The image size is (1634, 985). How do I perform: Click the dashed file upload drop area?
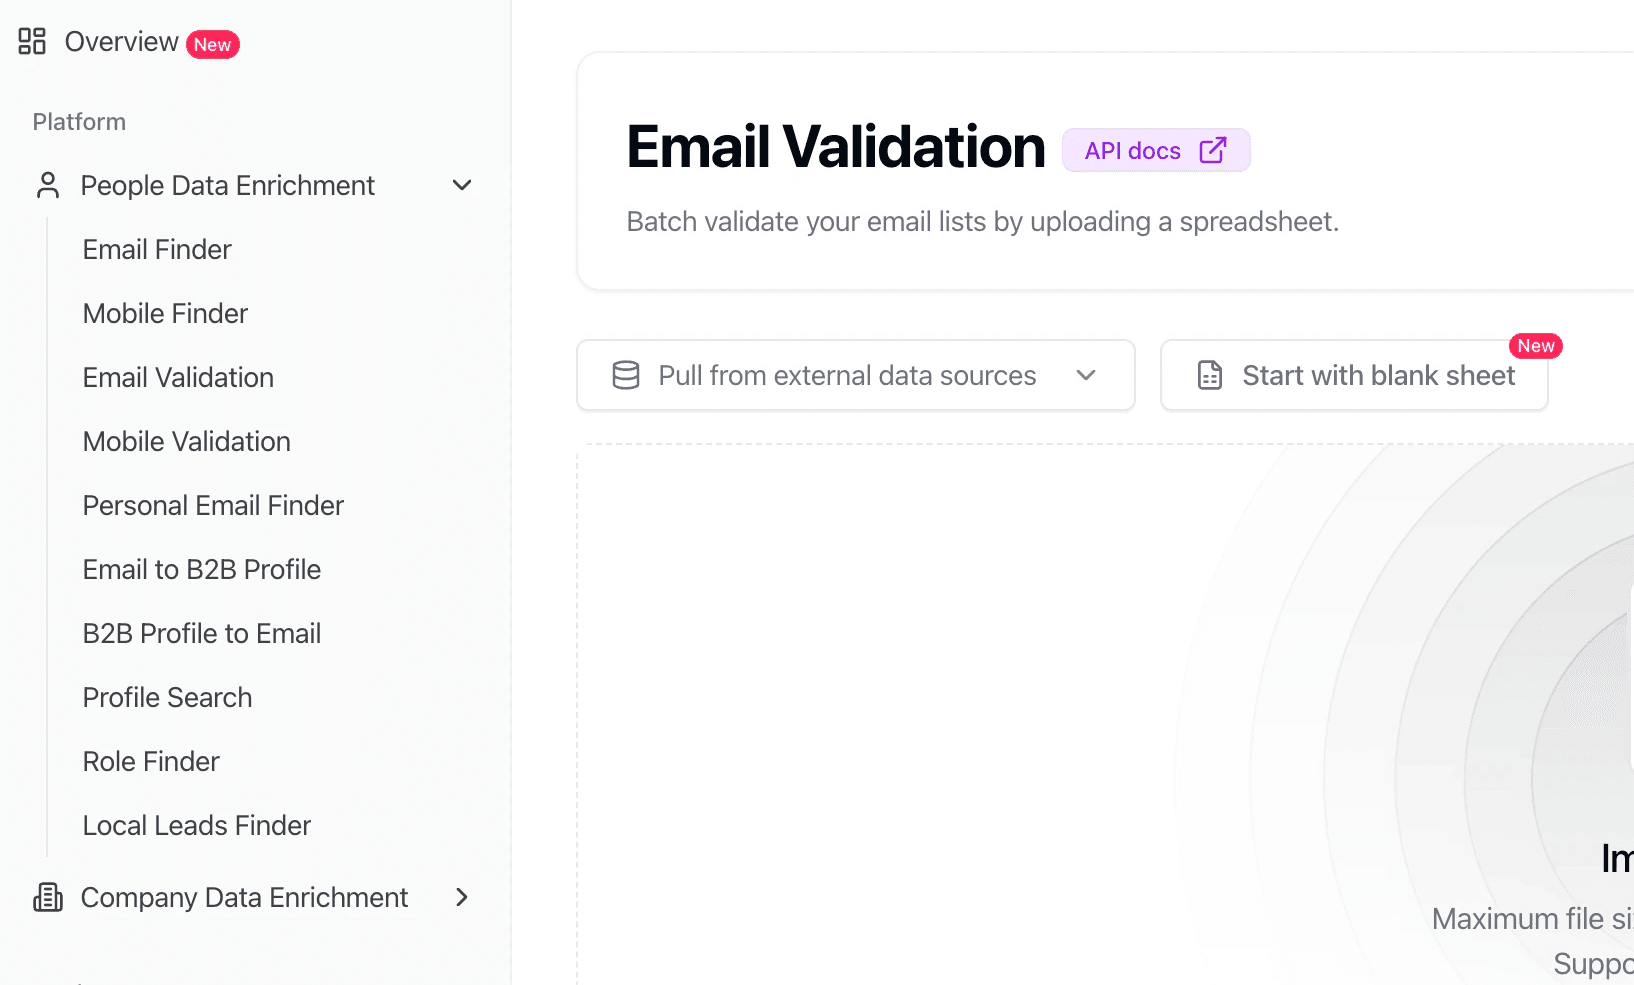click(900, 700)
